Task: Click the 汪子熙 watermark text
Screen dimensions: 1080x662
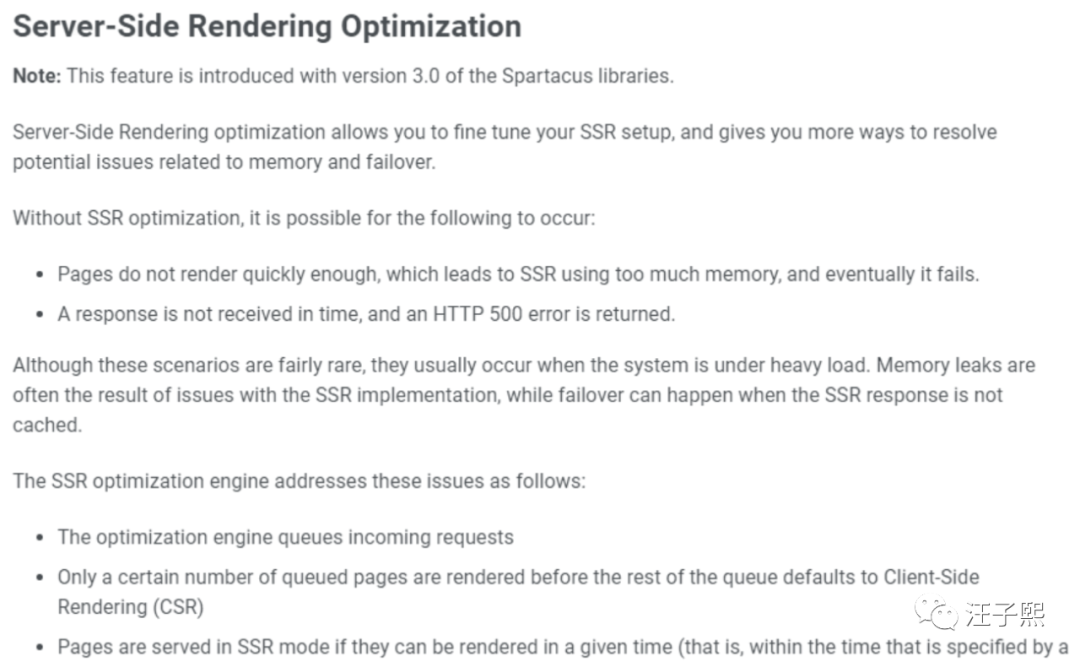Action: [1005, 614]
